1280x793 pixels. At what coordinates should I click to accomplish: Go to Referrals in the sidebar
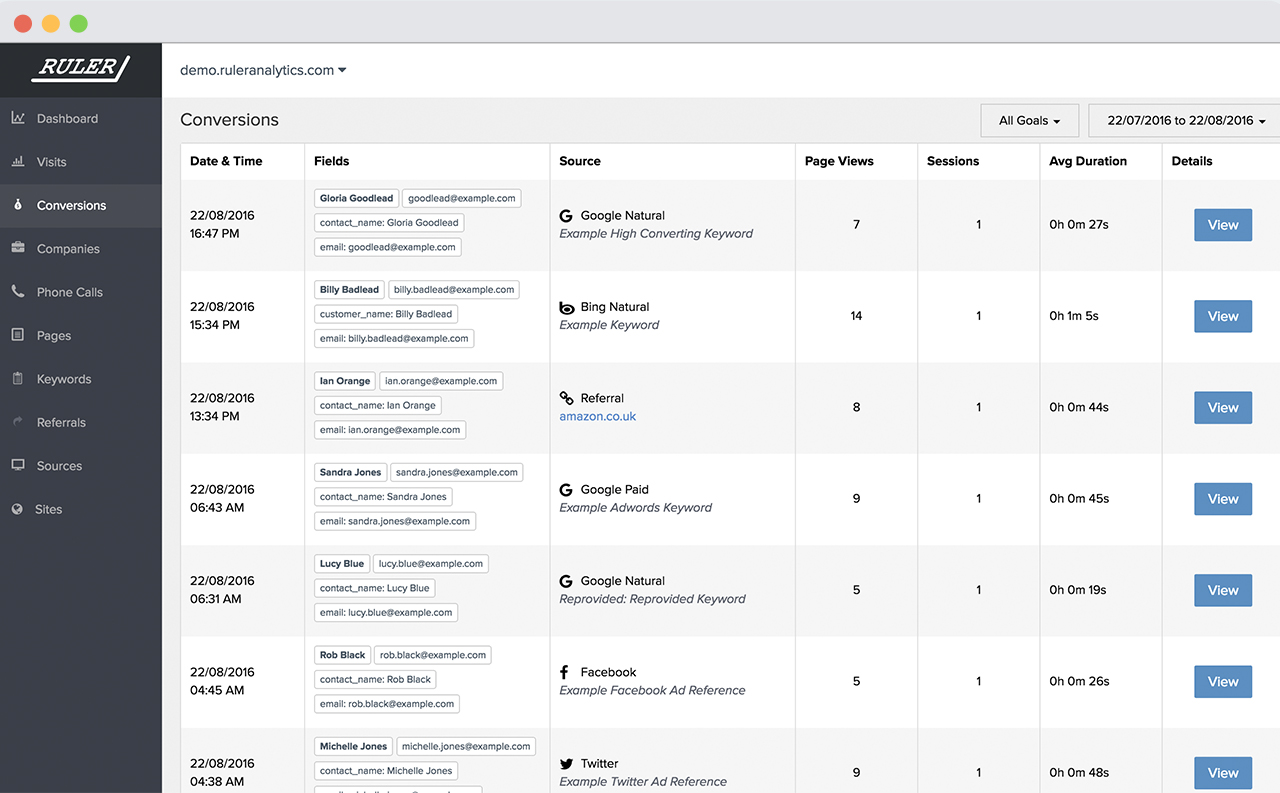pos(81,423)
